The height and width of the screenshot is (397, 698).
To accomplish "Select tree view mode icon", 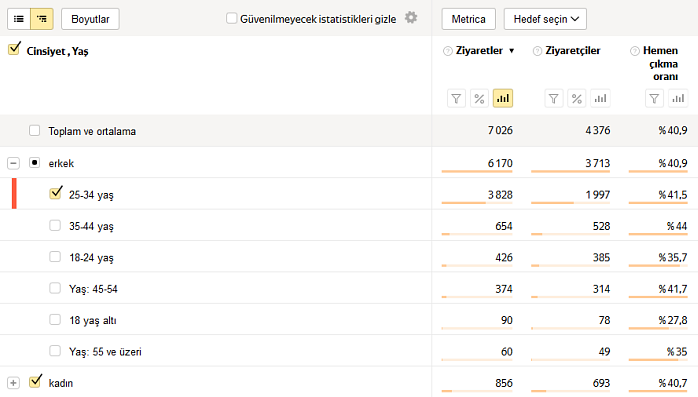I will point(42,19).
